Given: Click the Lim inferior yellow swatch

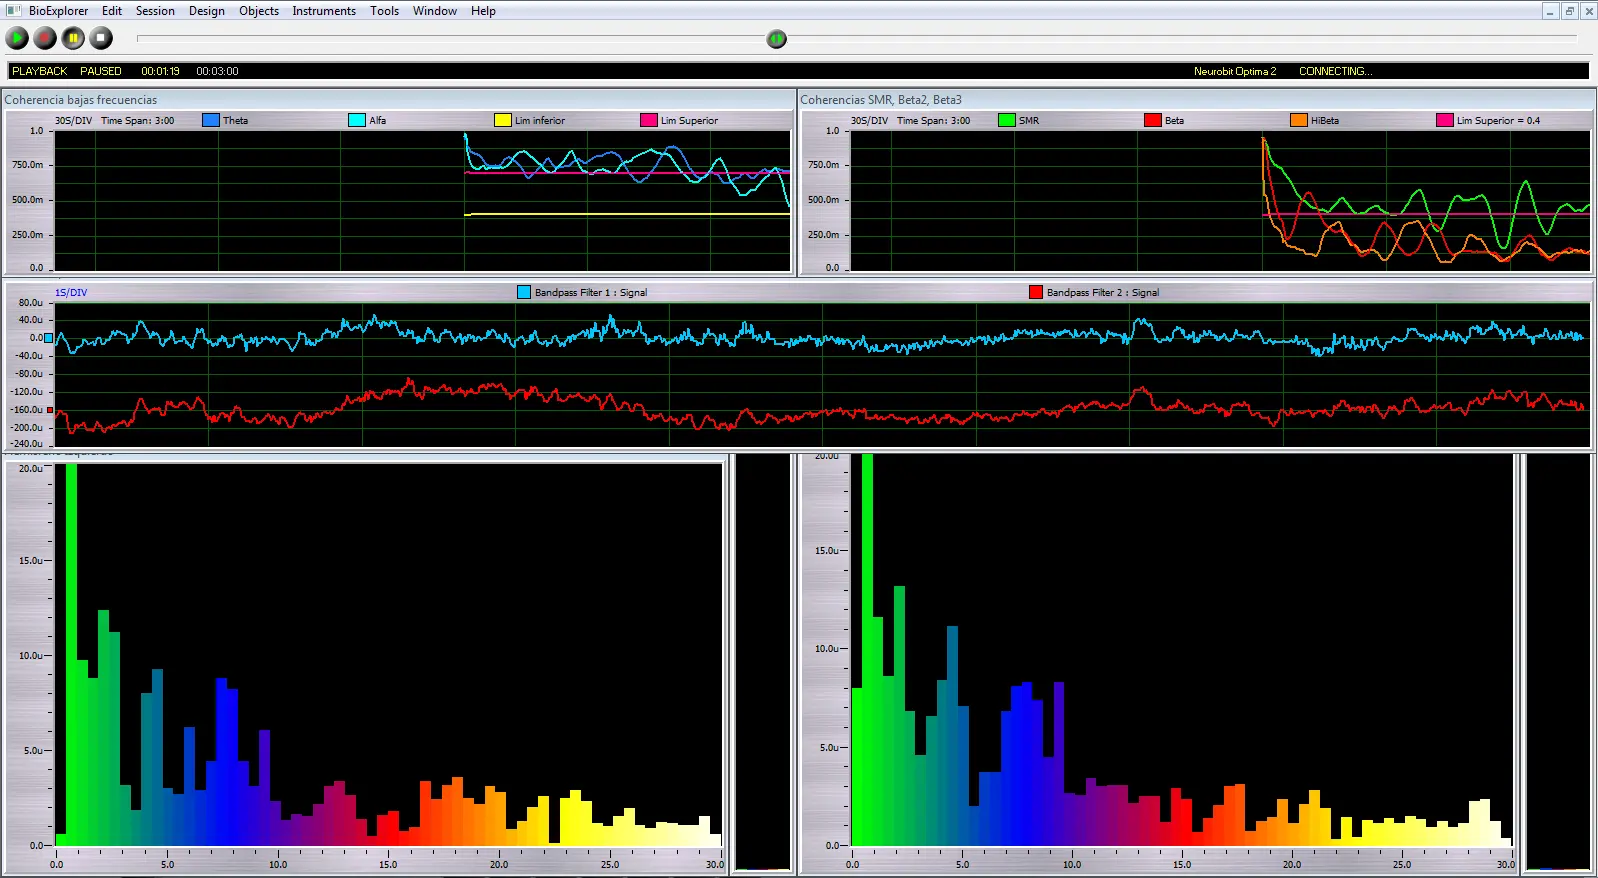Looking at the screenshot, I should [503, 120].
